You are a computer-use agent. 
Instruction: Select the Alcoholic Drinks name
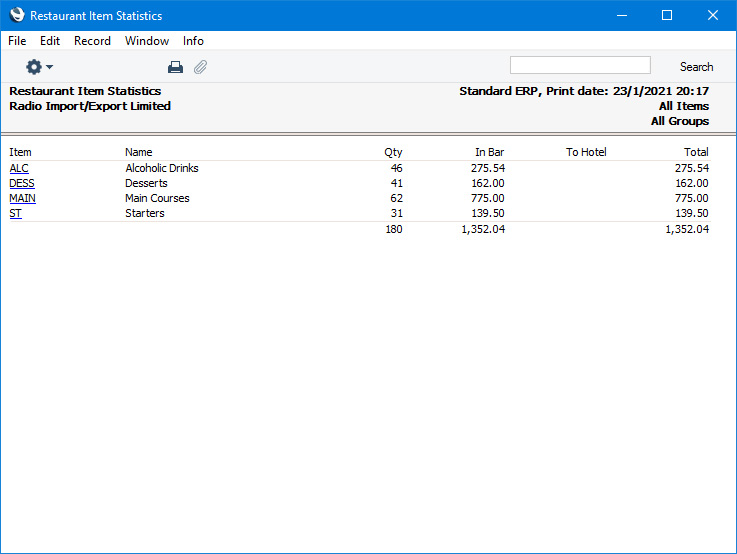coord(162,168)
